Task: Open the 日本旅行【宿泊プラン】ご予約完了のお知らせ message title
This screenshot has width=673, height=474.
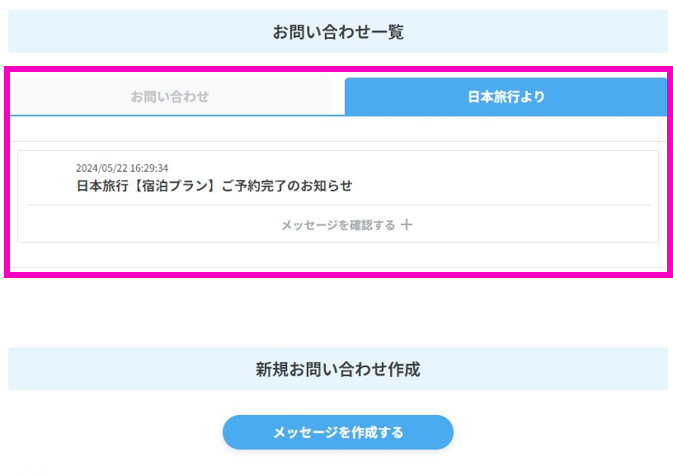Action: 214,185
